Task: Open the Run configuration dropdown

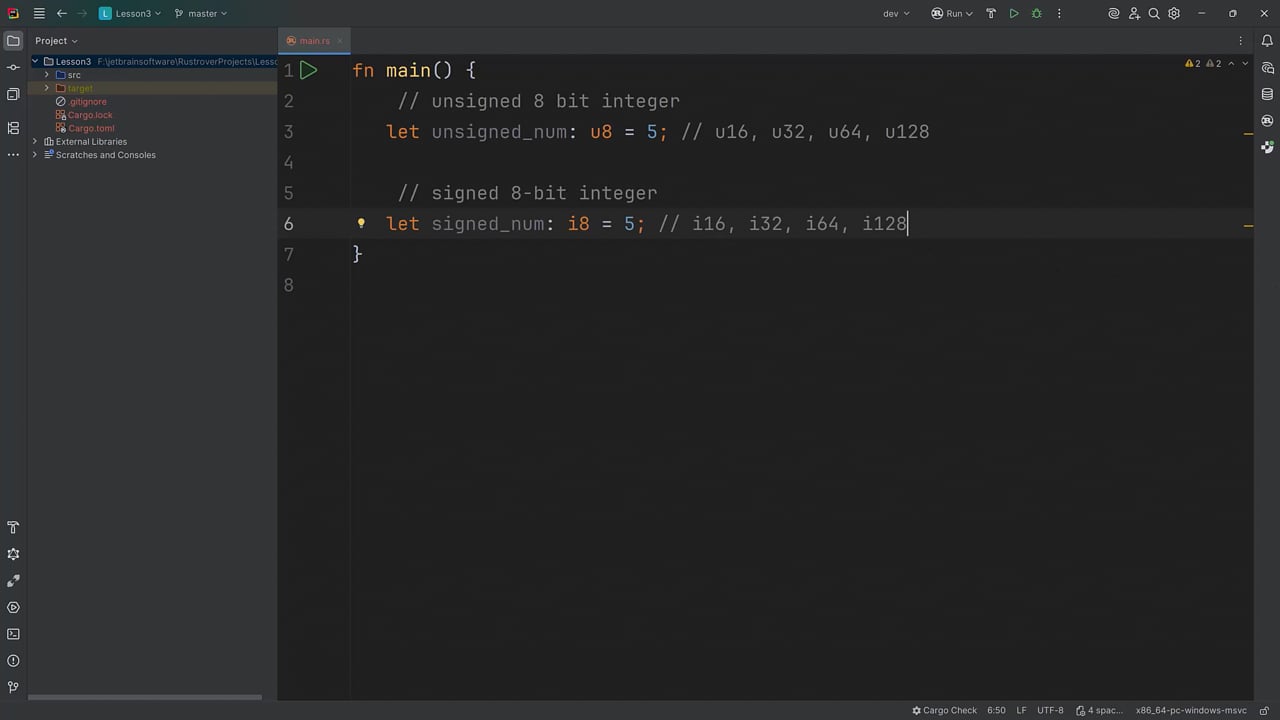Action: (952, 14)
